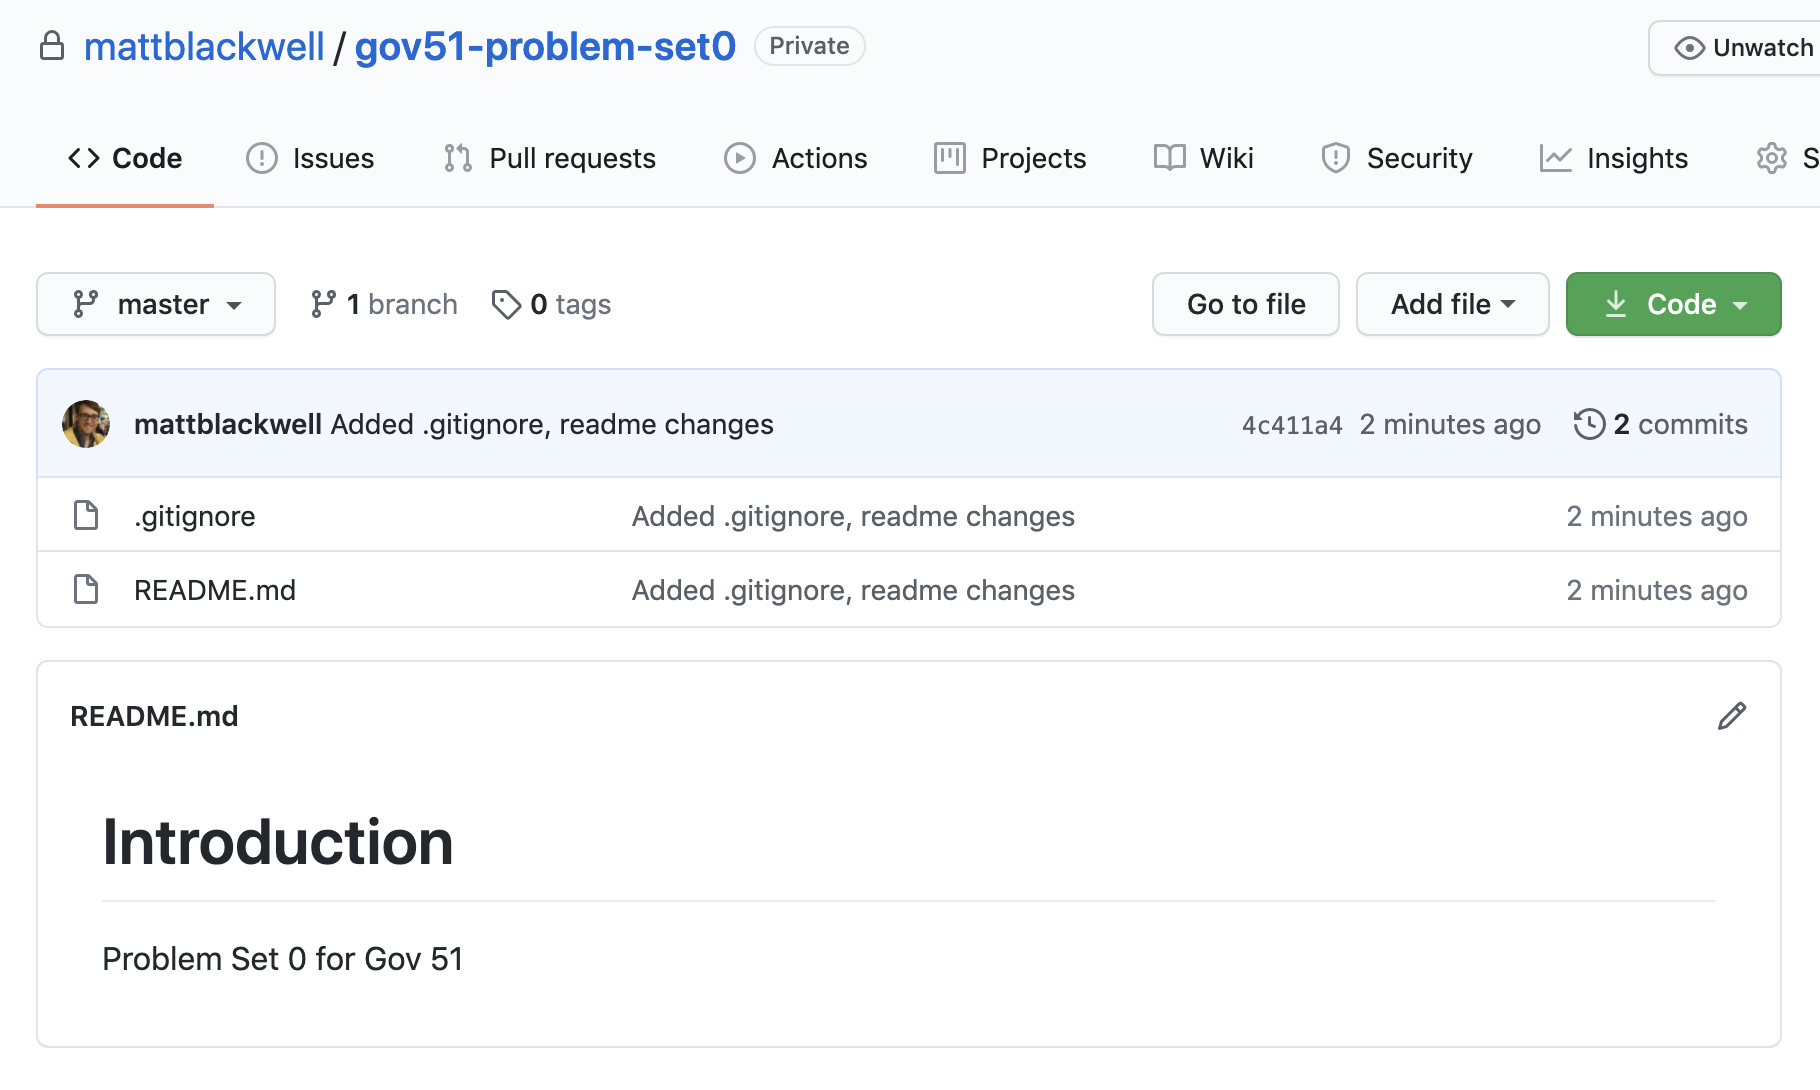The height and width of the screenshot is (1090, 1820).
Task: Click the branch icon in the master button
Action: click(x=86, y=304)
